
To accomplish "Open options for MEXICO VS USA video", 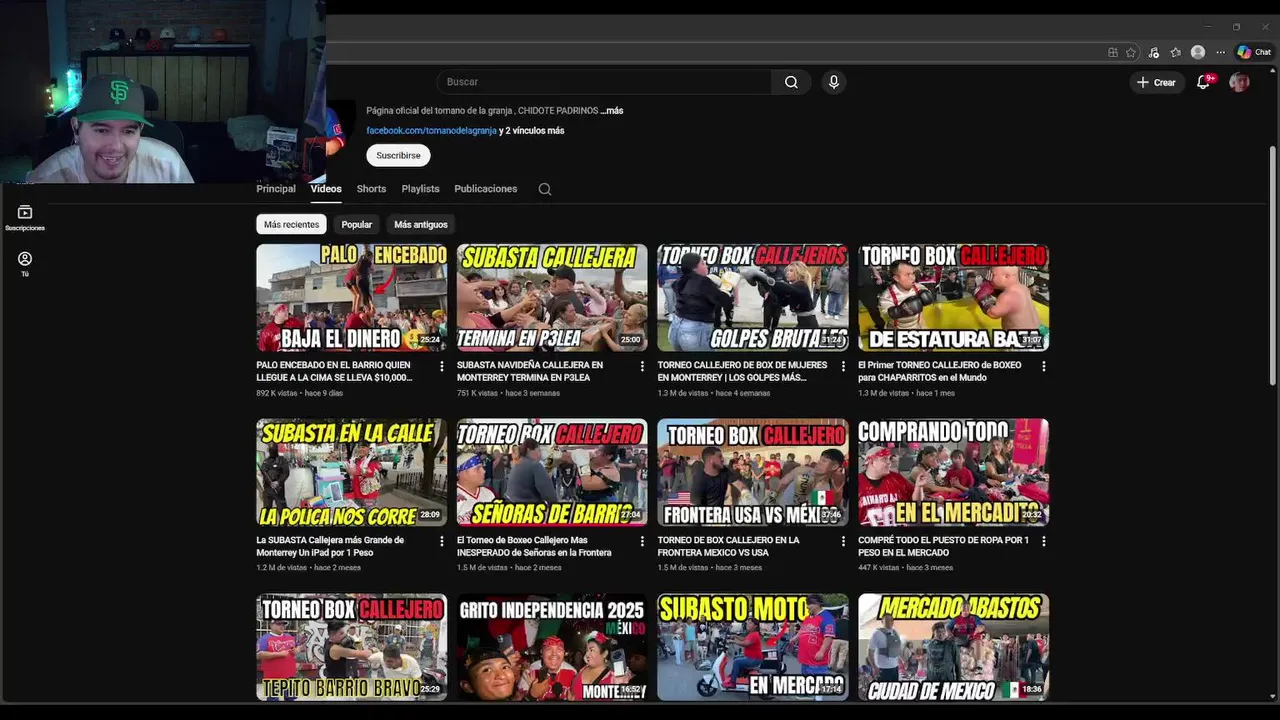I will tap(843, 541).
